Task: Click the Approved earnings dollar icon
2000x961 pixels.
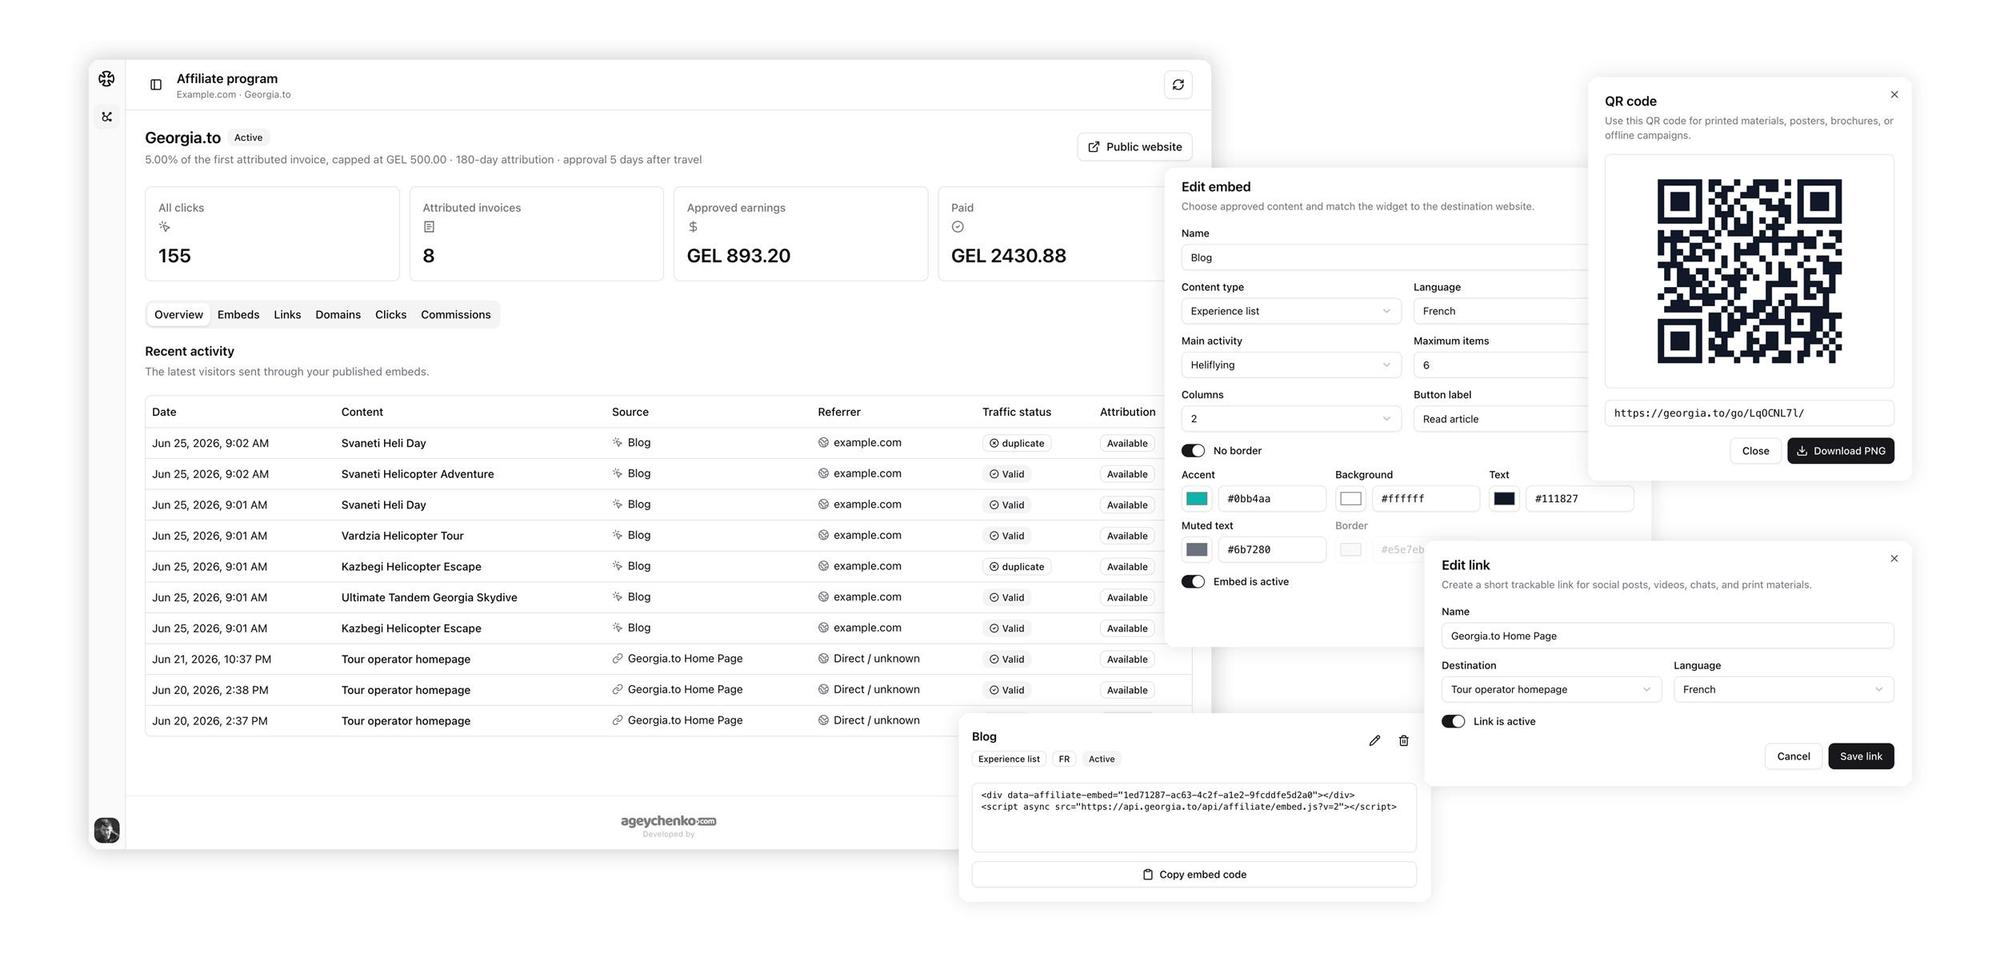Action: point(693,227)
